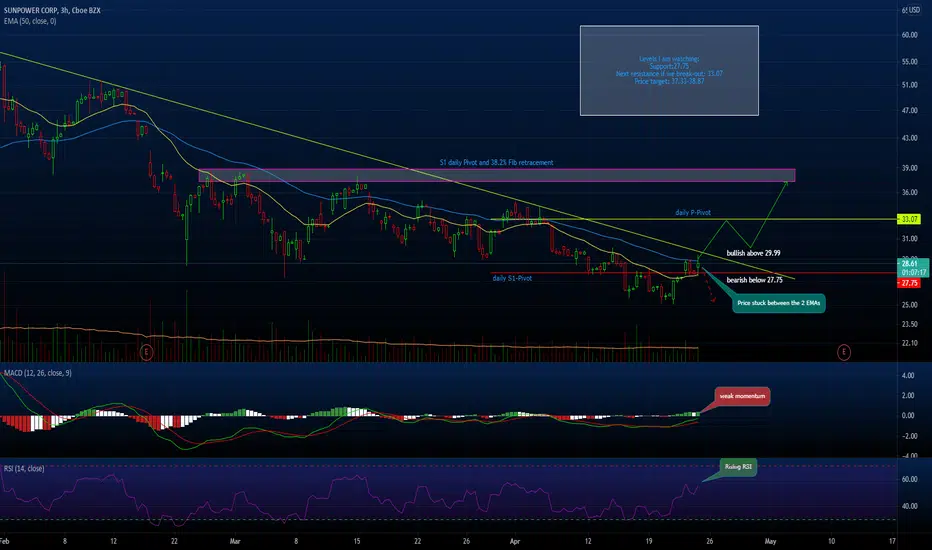
Task: Click the 22.10 price axis value
Action: [x=909, y=343]
